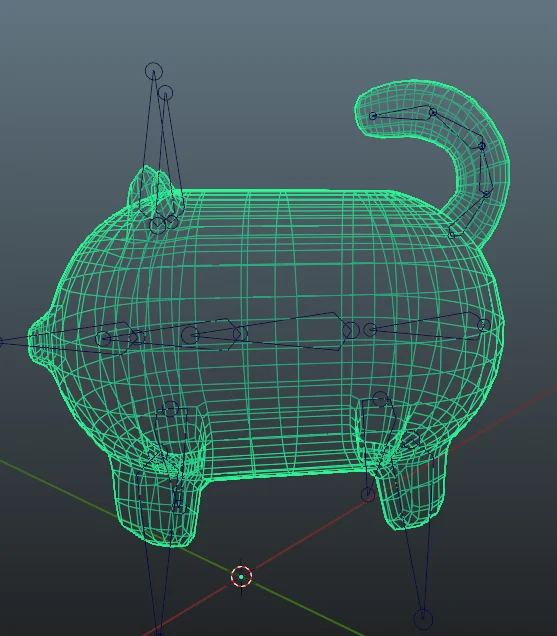Click the rear spine bone nearest the rump
Viewport: 557px width, 636px height.
click(x=426, y=326)
